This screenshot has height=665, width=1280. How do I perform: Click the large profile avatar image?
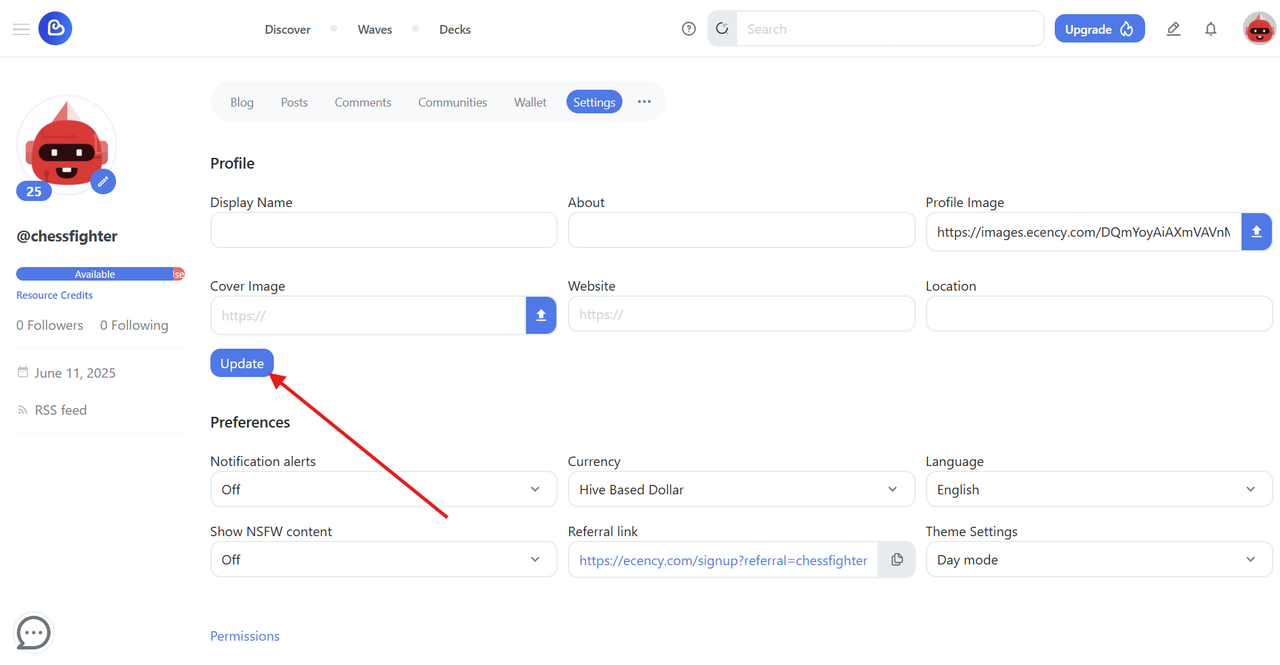66,145
